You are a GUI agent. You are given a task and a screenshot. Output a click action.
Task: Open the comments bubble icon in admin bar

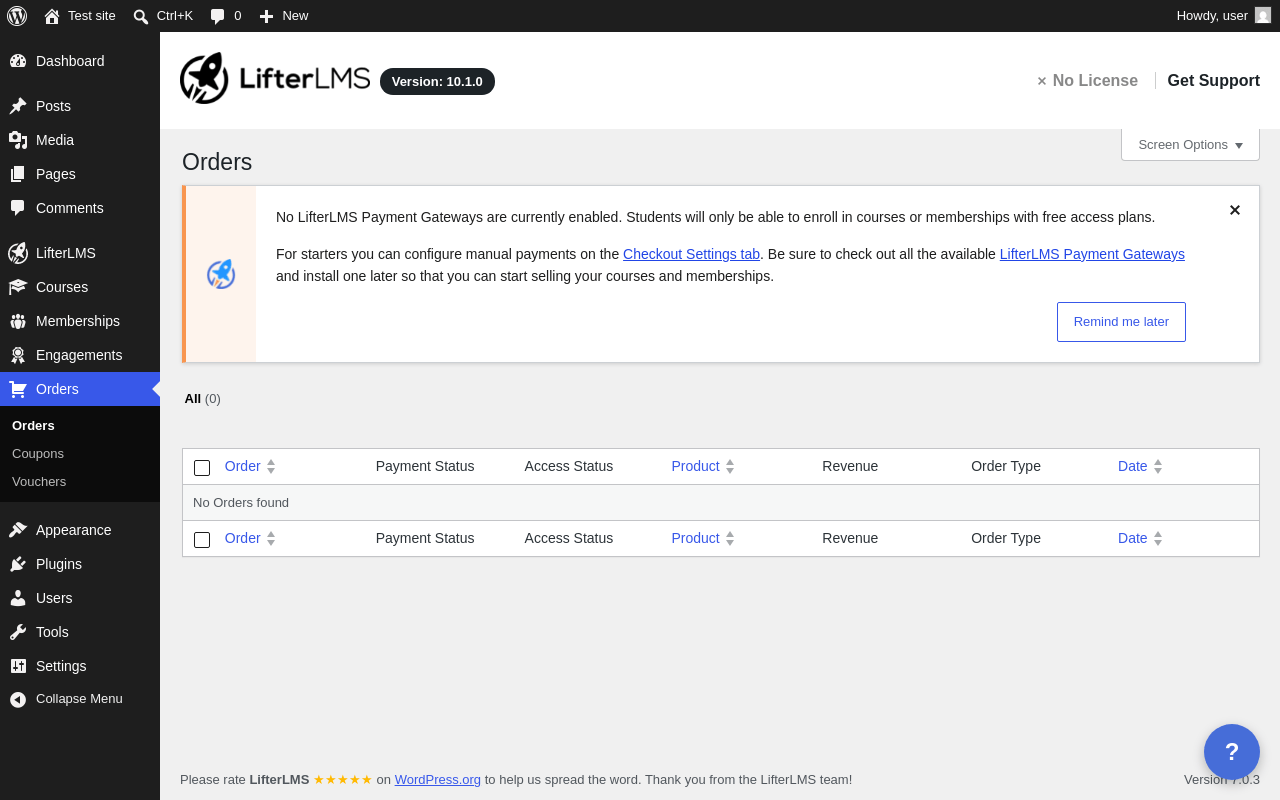coord(218,16)
